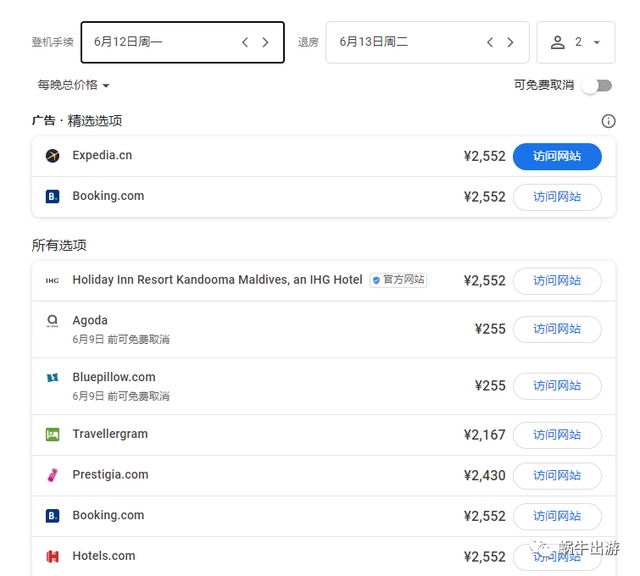Click the Prestigia.com name text
The height and width of the screenshot is (576, 640).
[x=110, y=474]
